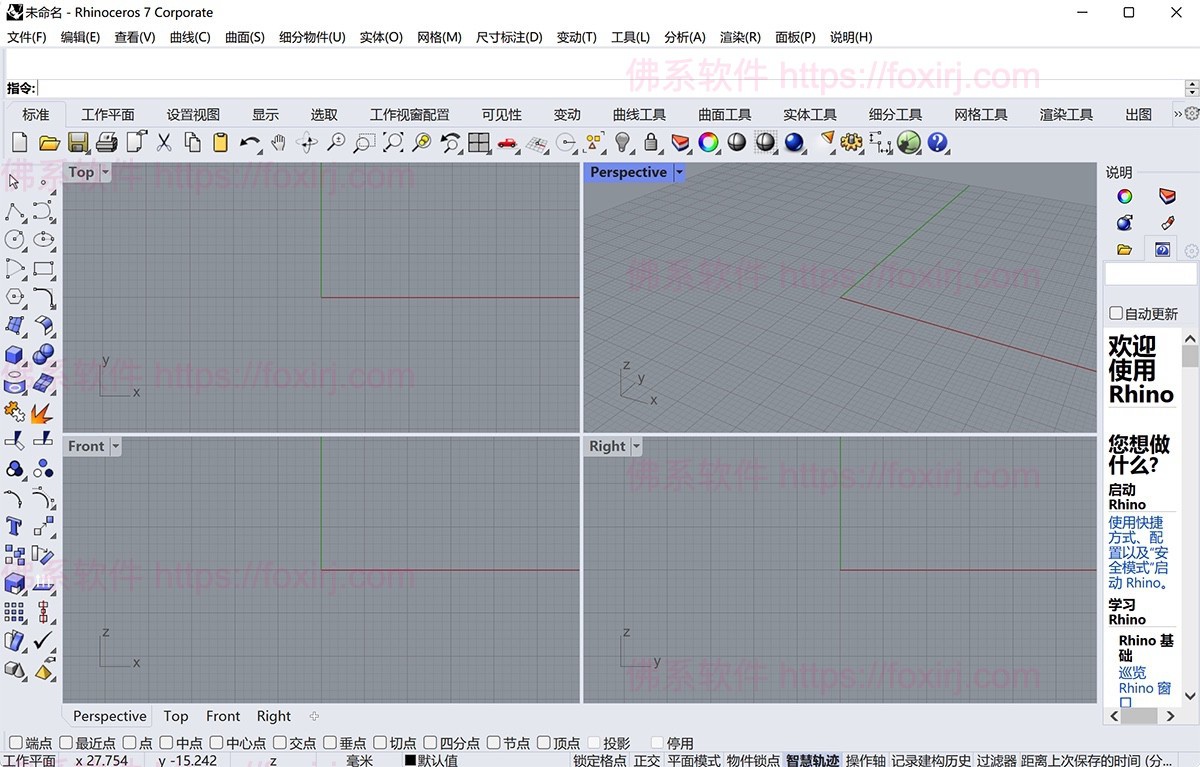
Task: Click the Save model icon
Action: tap(76, 143)
